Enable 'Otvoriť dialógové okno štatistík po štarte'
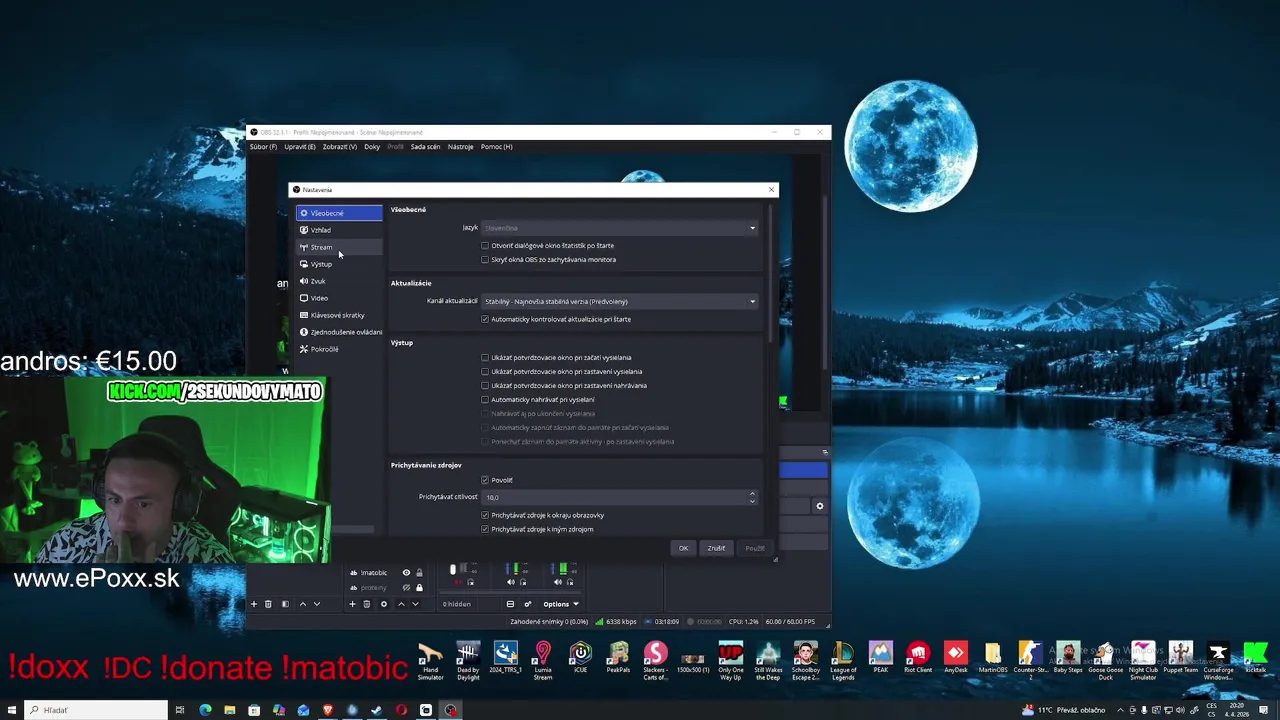Image resolution: width=1280 pixels, height=720 pixels. click(x=485, y=245)
